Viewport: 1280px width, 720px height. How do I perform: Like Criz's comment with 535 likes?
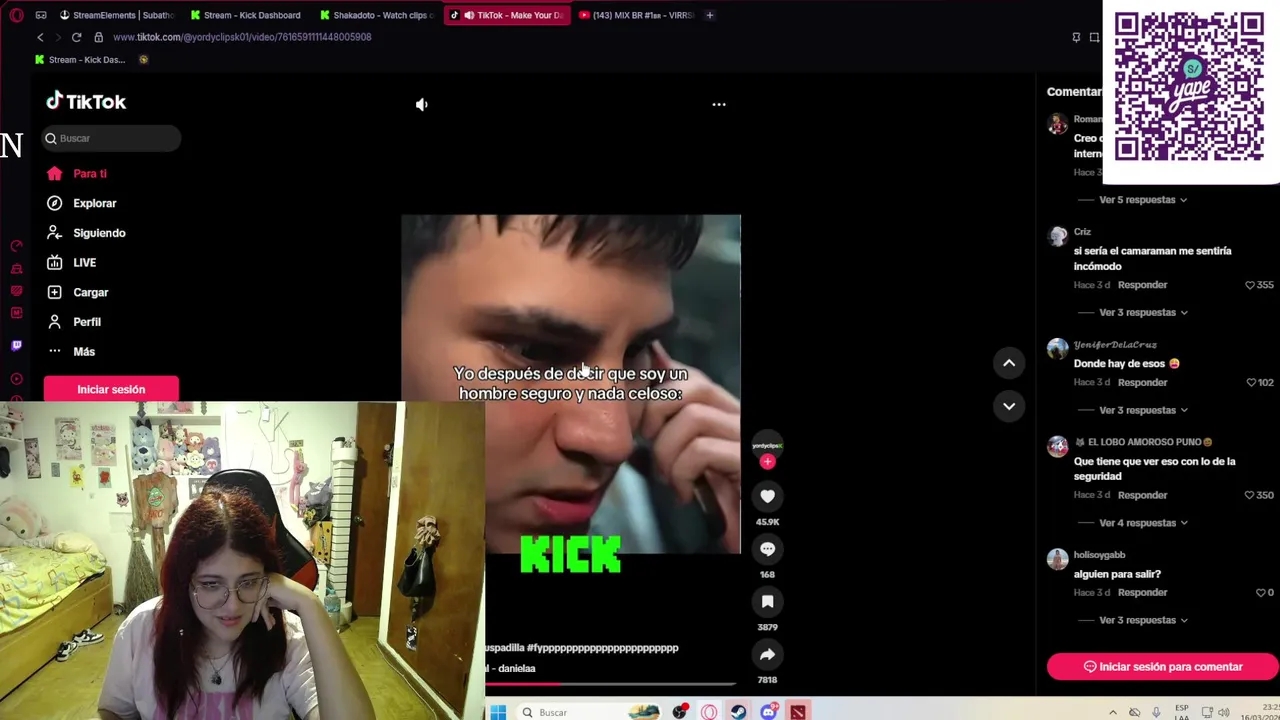tap(1250, 285)
